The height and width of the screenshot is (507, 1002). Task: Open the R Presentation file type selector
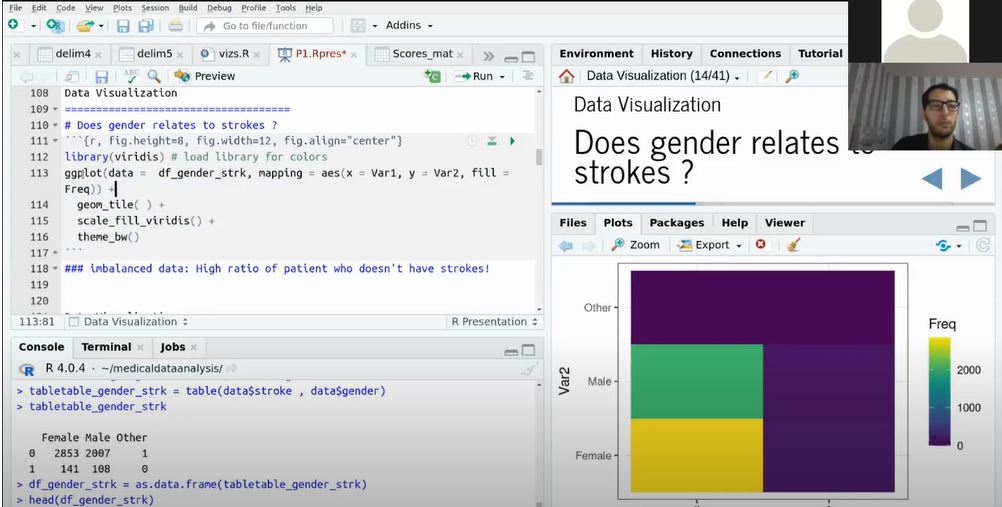coord(495,322)
